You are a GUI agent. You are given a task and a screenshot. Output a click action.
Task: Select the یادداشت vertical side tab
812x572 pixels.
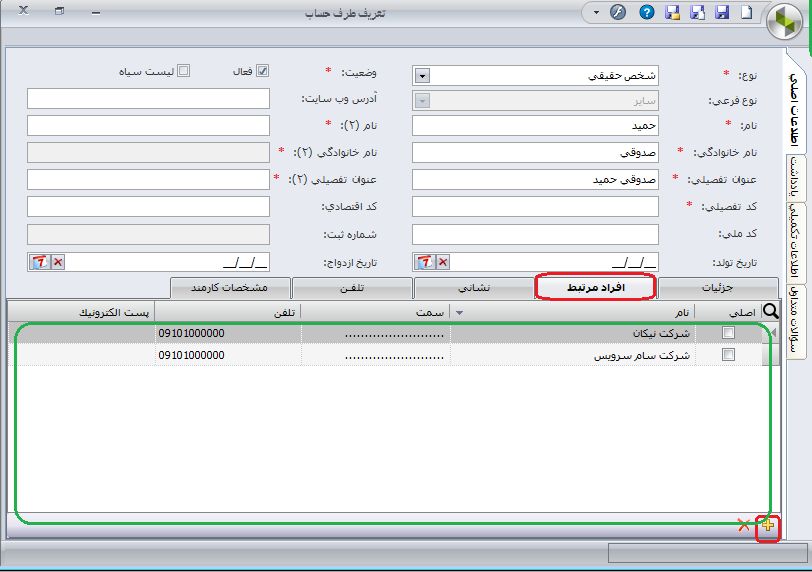pyautogui.click(x=795, y=177)
